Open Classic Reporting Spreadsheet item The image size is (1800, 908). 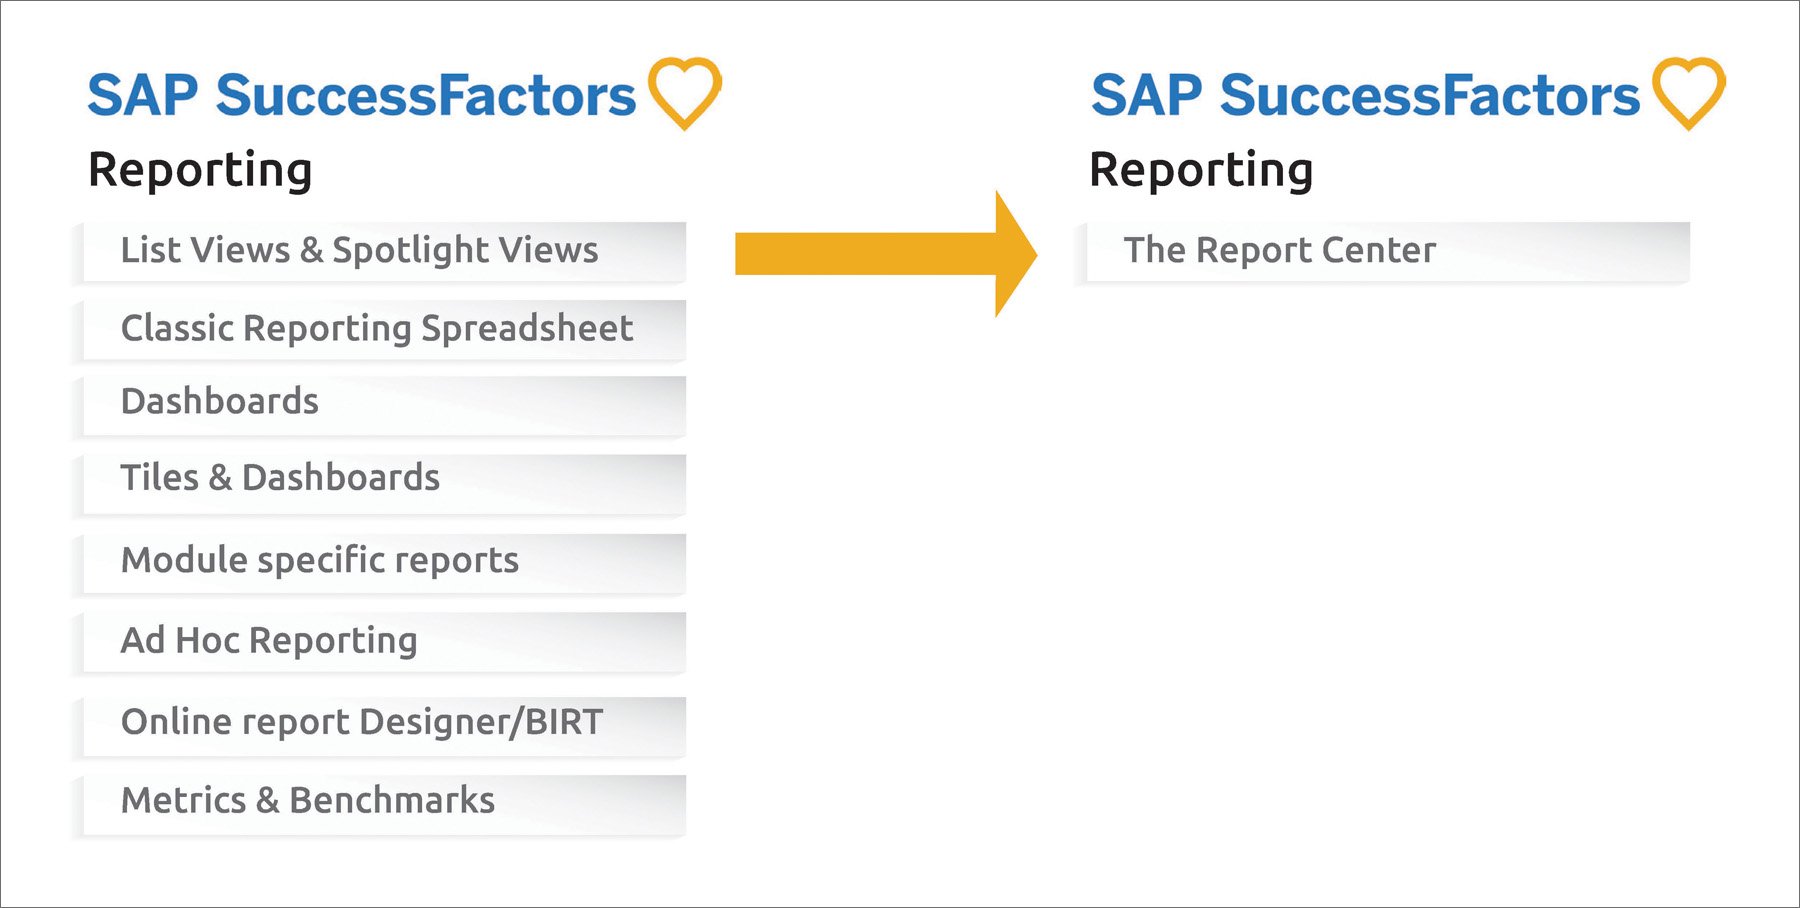click(380, 331)
